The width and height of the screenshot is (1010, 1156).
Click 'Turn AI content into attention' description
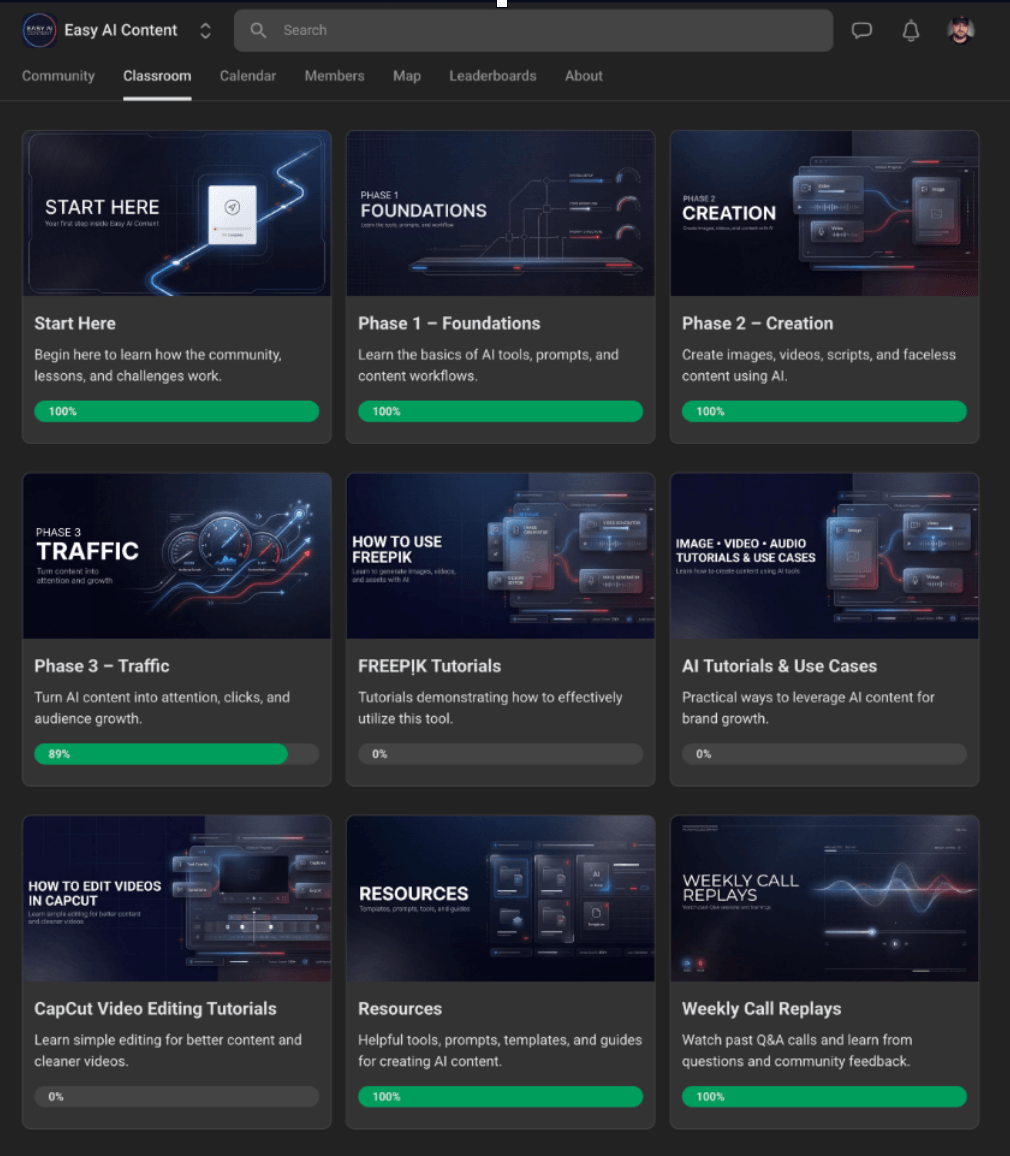point(162,708)
